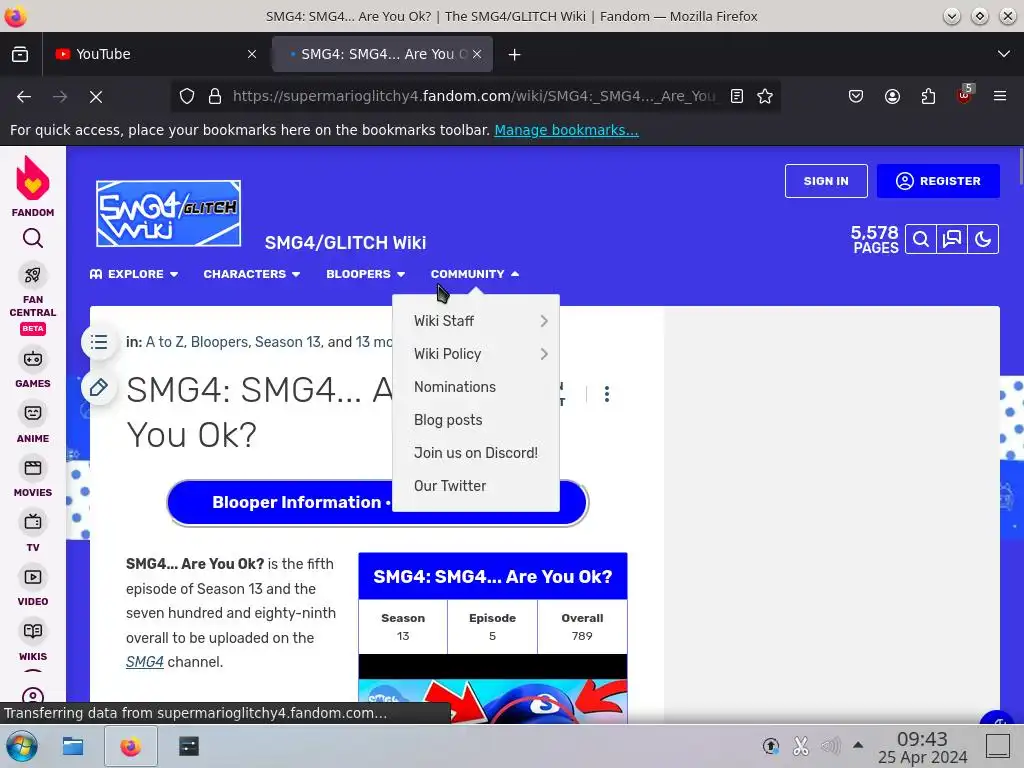Screen dimensions: 1024x768
Task: Click the Register button
Action: (938, 181)
